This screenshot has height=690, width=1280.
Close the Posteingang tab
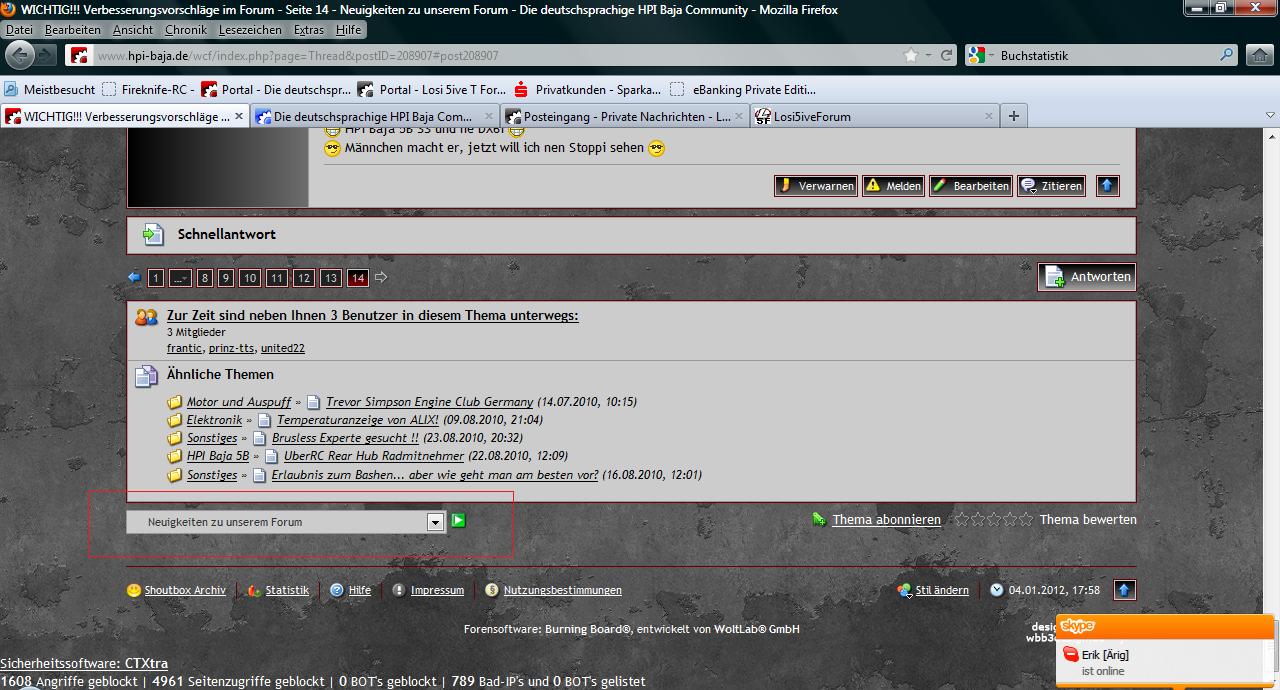coord(739,116)
